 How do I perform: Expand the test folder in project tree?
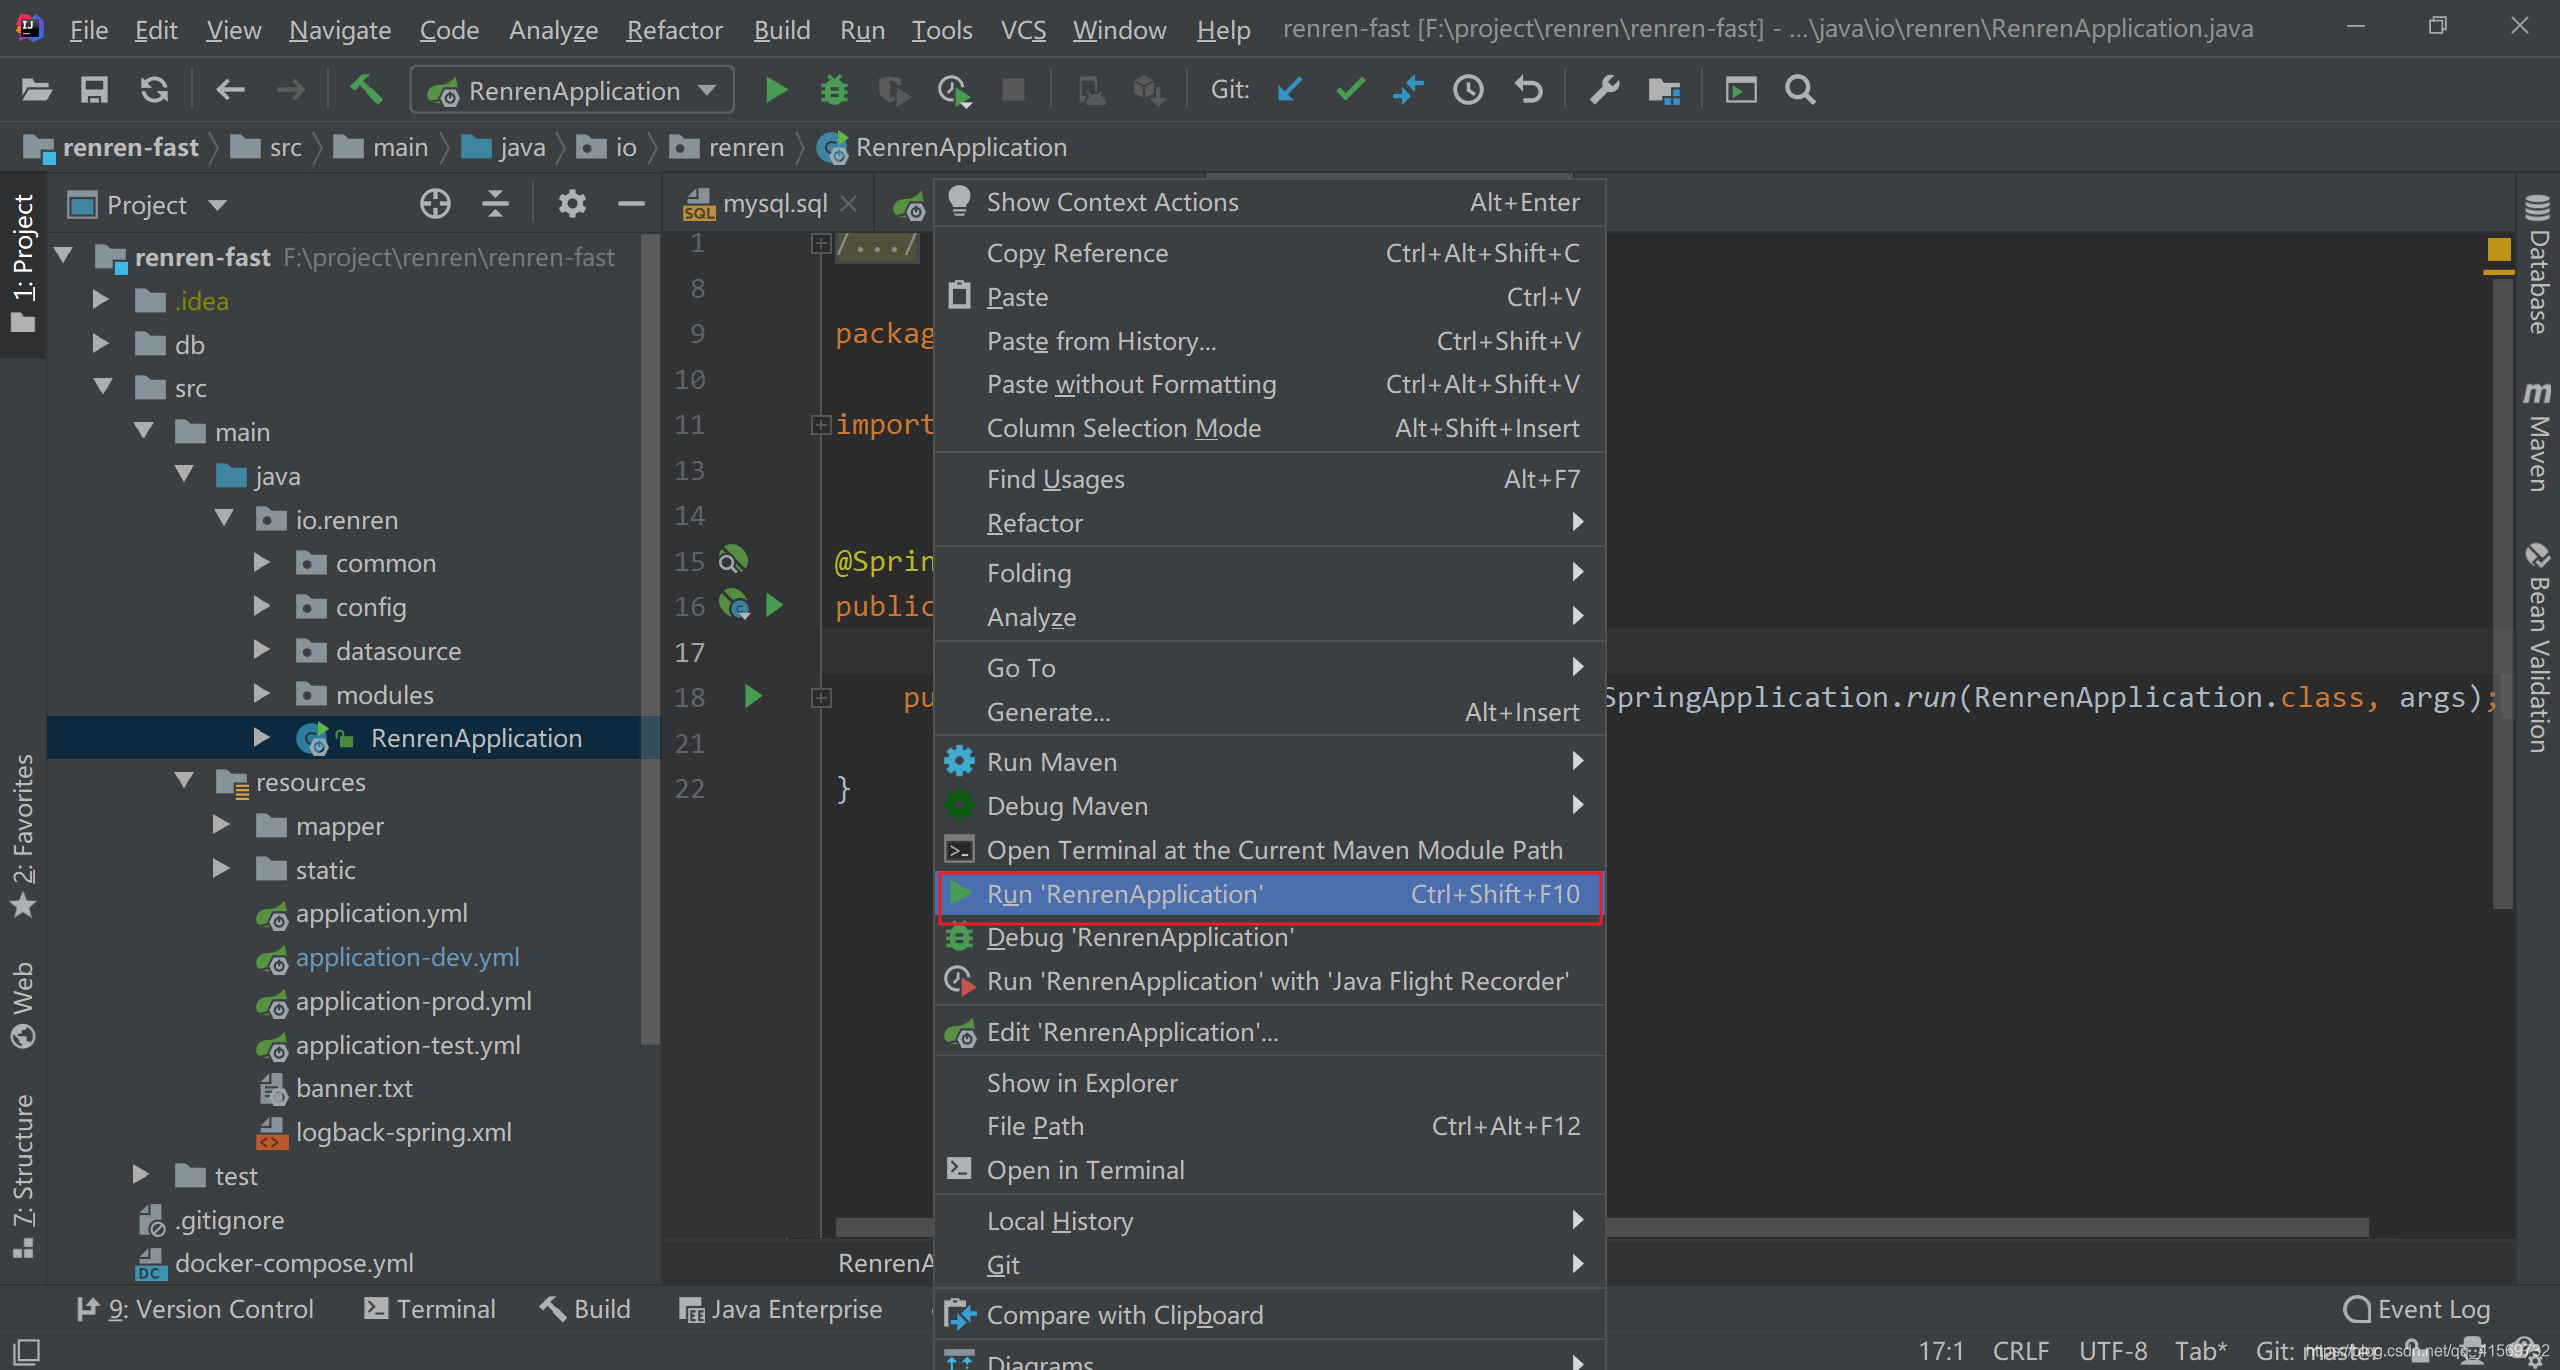[x=142, y=1174]
